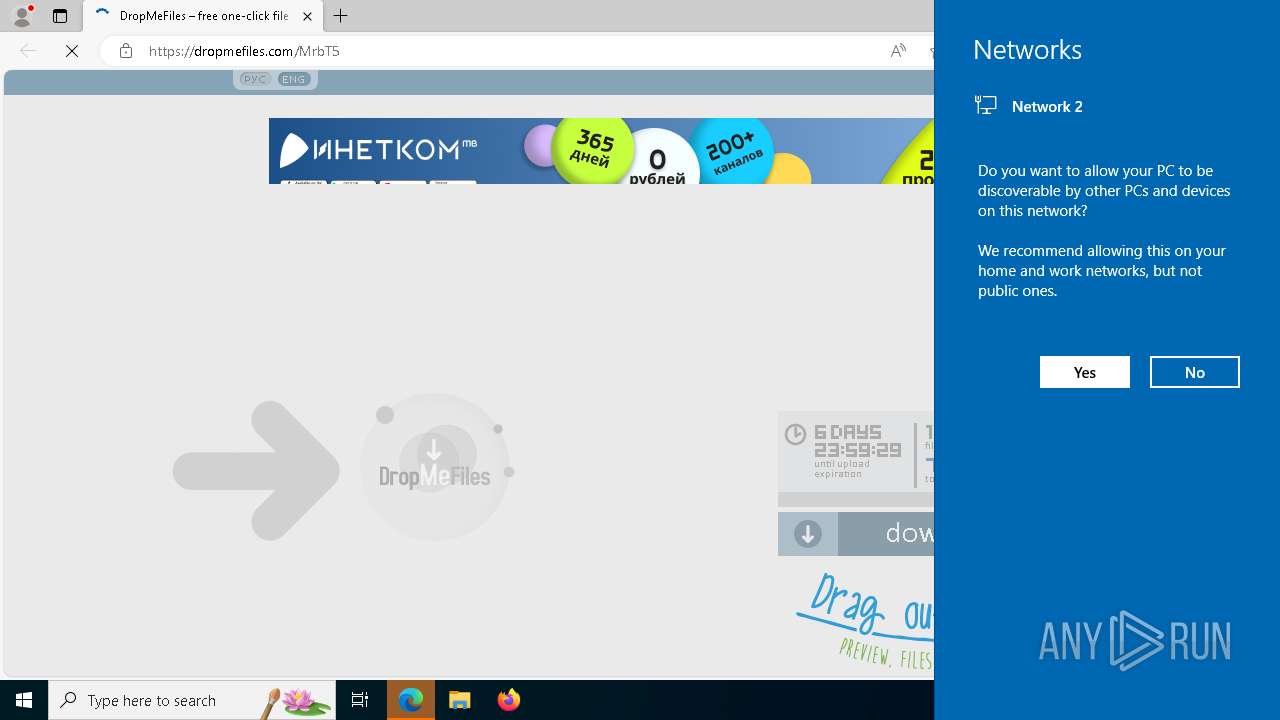Toggle Read aloud in address bar
The height and width of the screenshot is (720, 1280).
tap(898, 51)
